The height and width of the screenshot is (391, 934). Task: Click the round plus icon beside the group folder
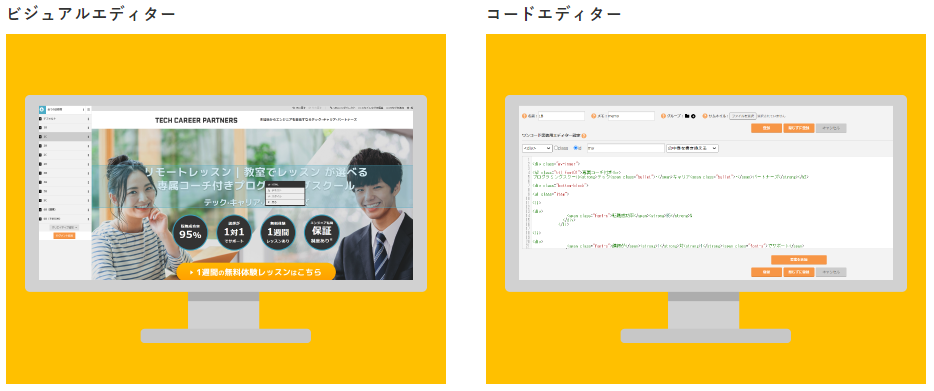tap(693, 116)
